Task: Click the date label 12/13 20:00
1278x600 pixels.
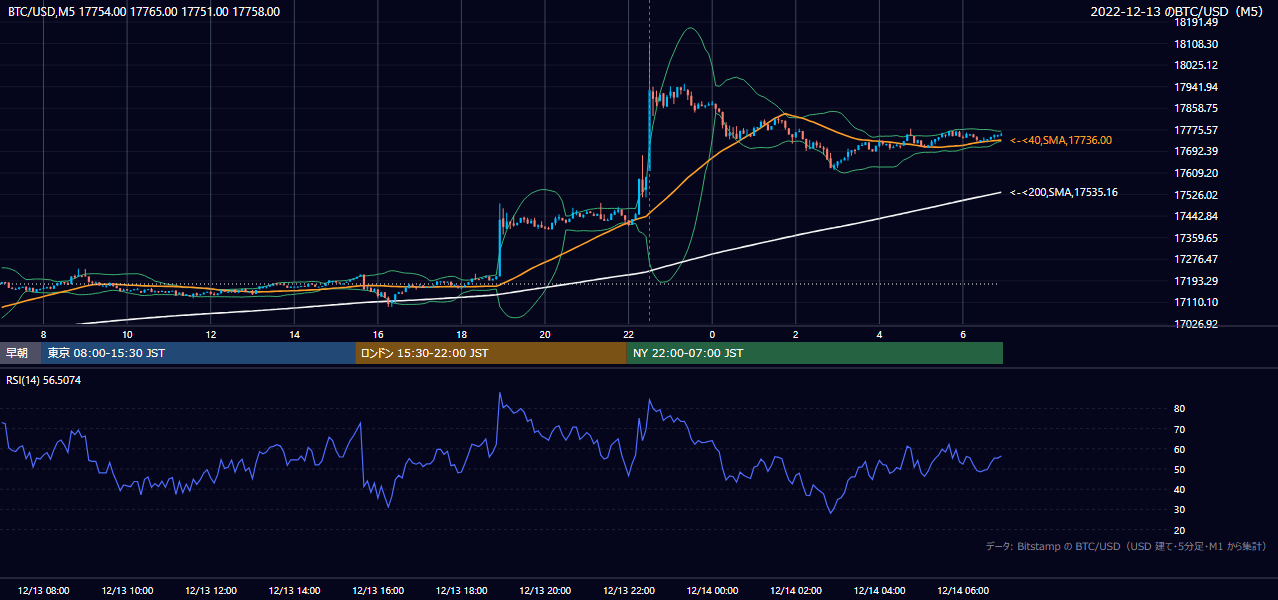Action: [545, 591]
